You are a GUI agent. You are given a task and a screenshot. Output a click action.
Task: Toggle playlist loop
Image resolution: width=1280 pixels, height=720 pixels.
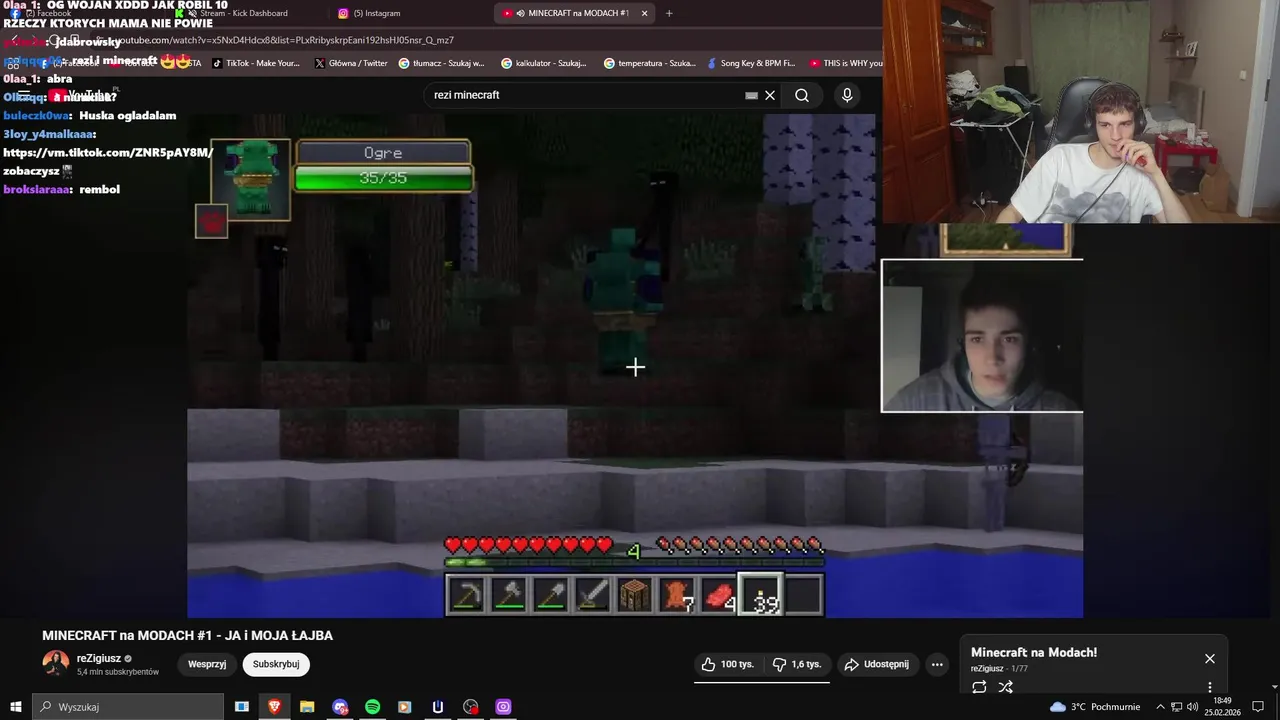[979, 687]
